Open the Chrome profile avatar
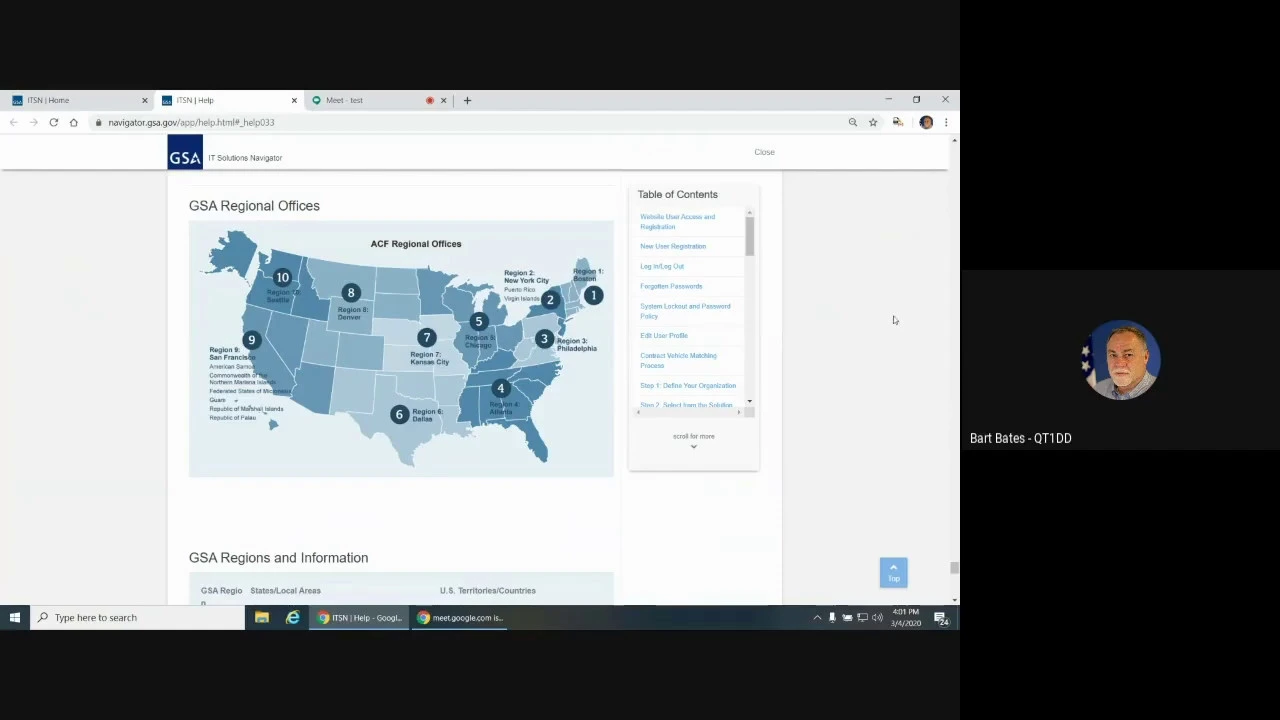The height and width of the screenshot is (720, 1280). (926, 122)
